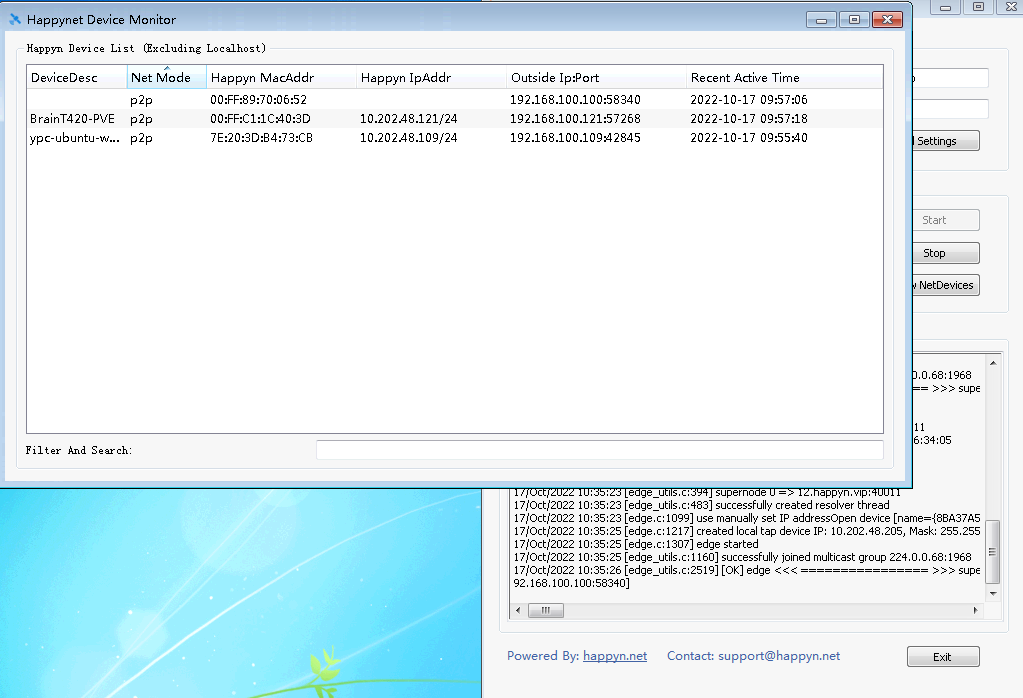Focus the Filter And Search input field

click(600, 450)
